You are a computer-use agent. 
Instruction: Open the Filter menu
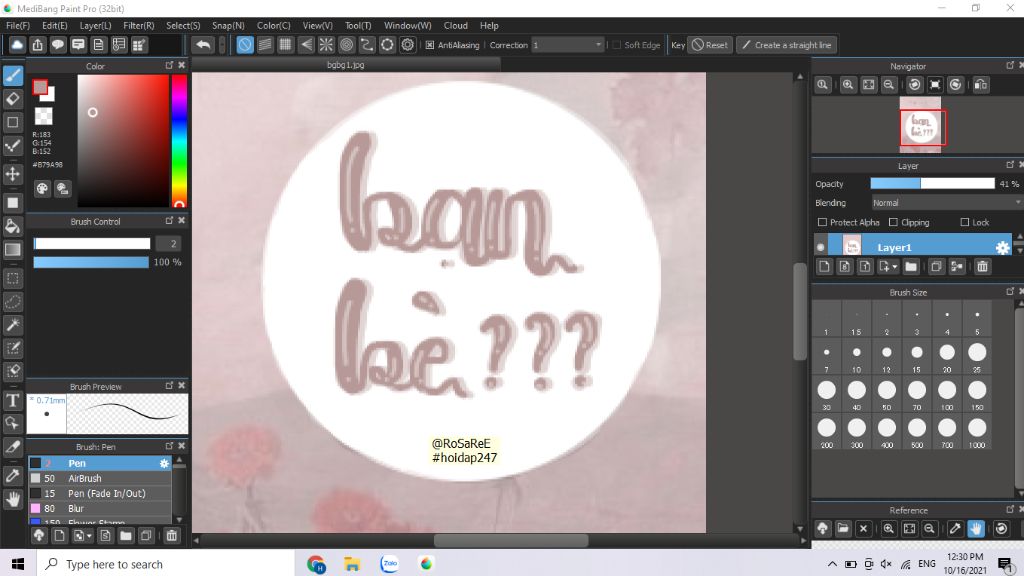click(x=138, y=25)
